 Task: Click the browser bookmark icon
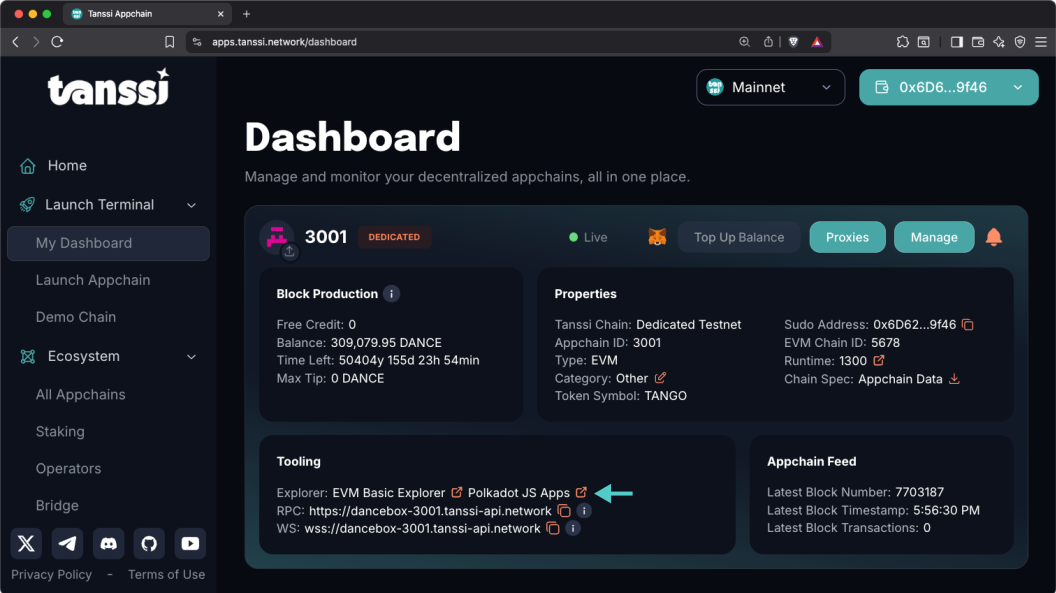pyautogui.click(x=169, y=42)
